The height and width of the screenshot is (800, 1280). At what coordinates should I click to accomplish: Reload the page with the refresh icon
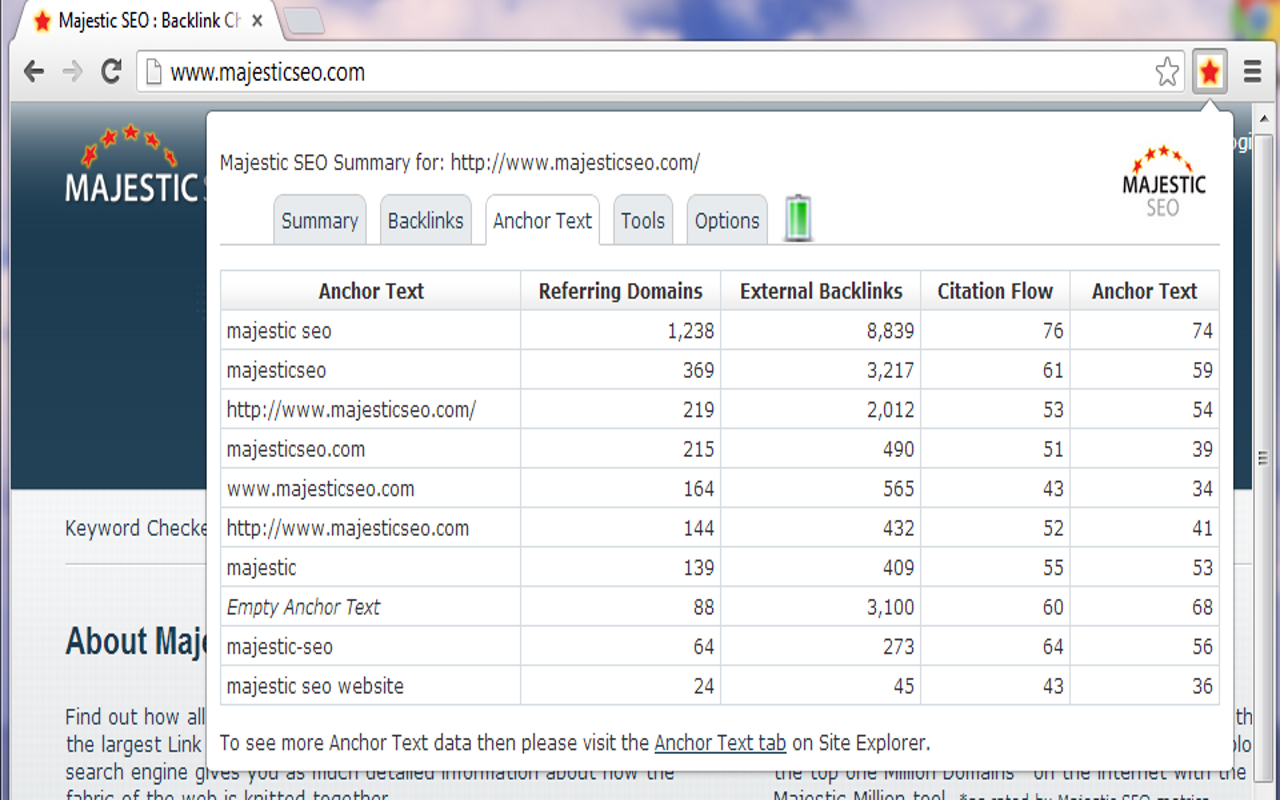(x=111, y=72)
